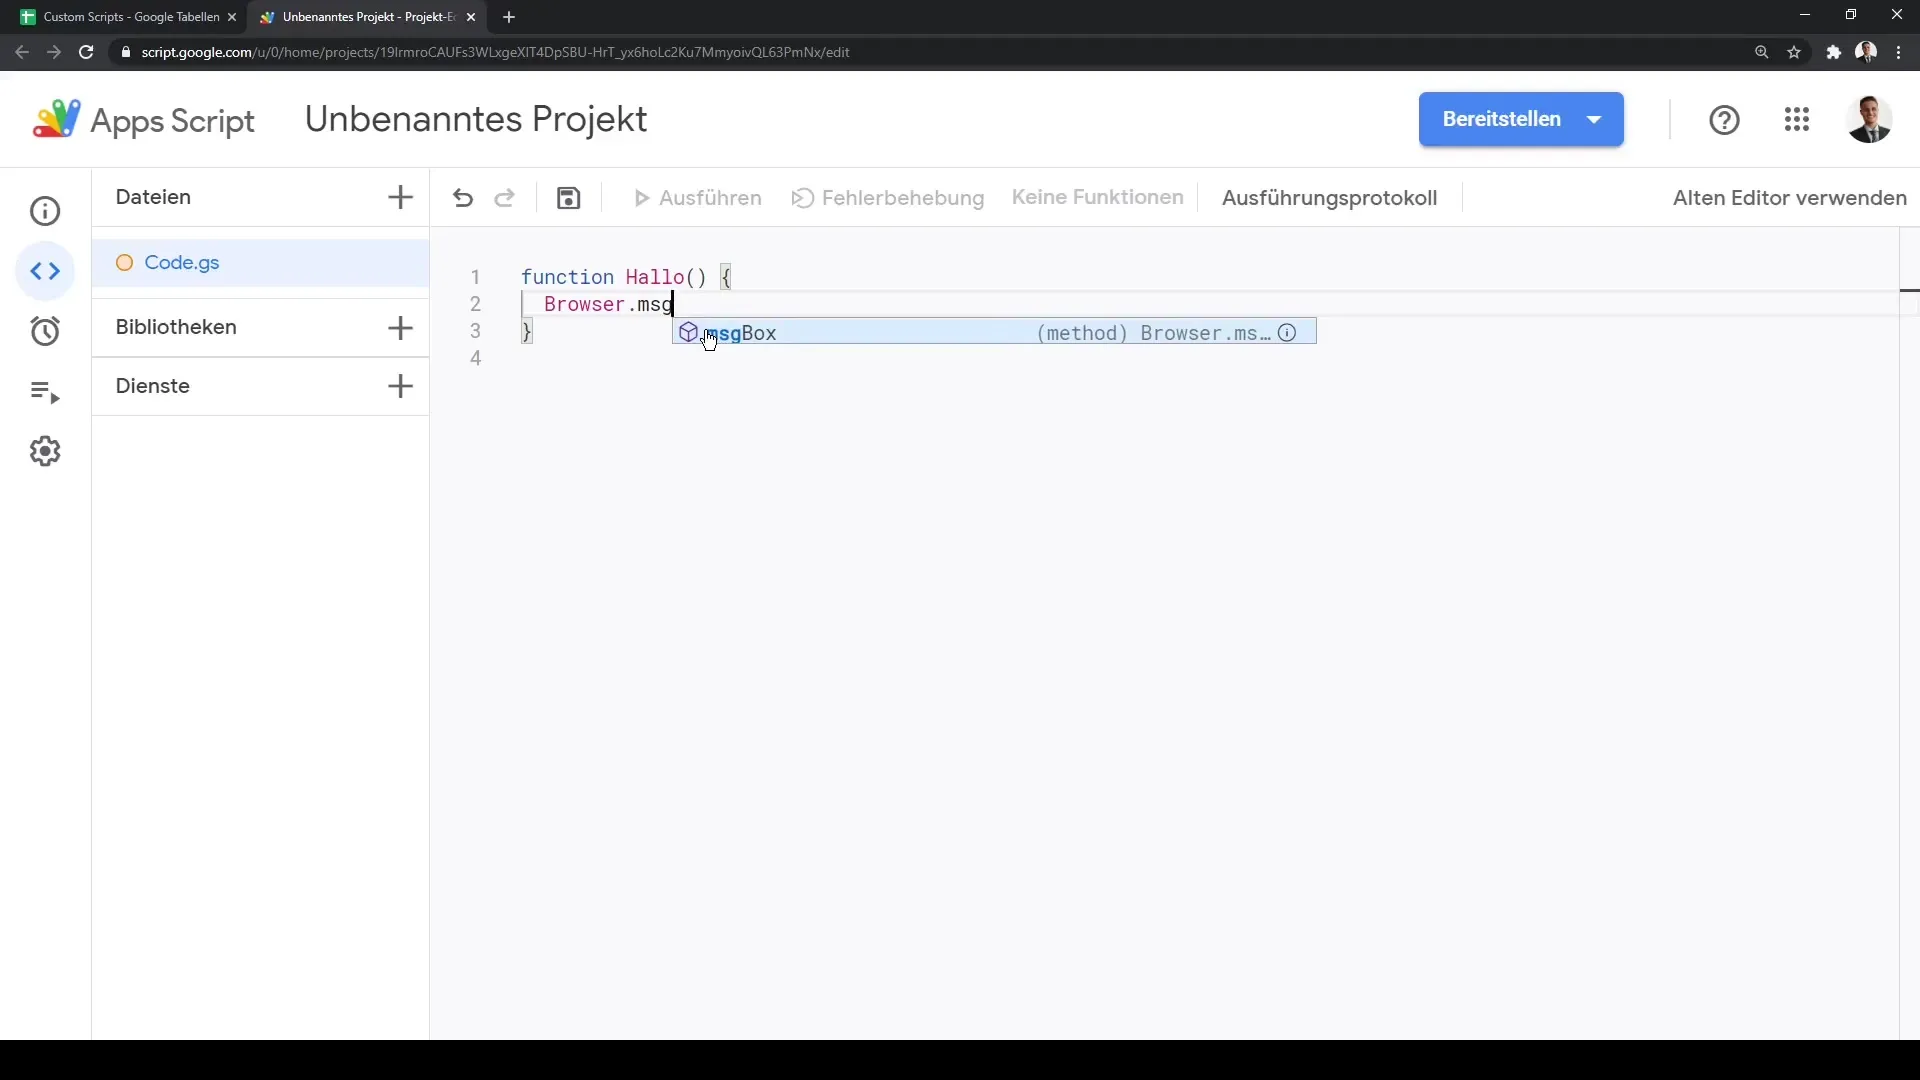Click line number 4 in the gutter
Viewport: 1920px width, 1080px height.
coord(476,358)
